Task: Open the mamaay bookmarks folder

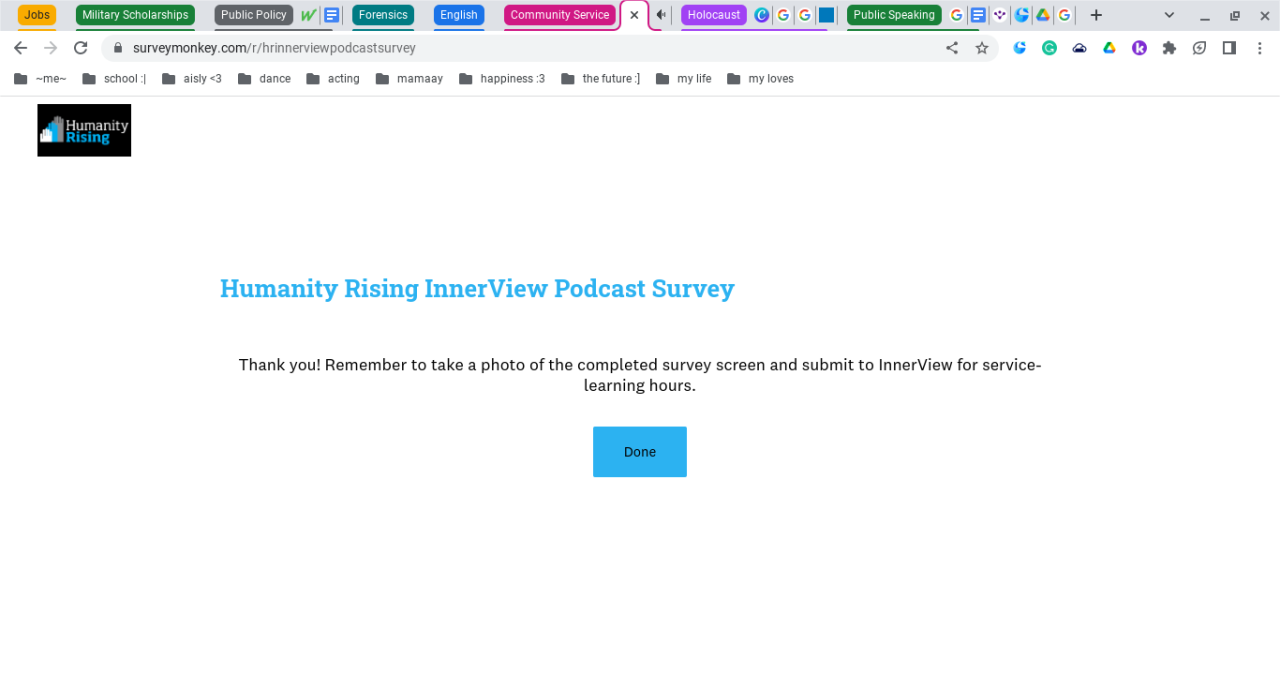Action: pyautogui.click(x=409, y=79)
